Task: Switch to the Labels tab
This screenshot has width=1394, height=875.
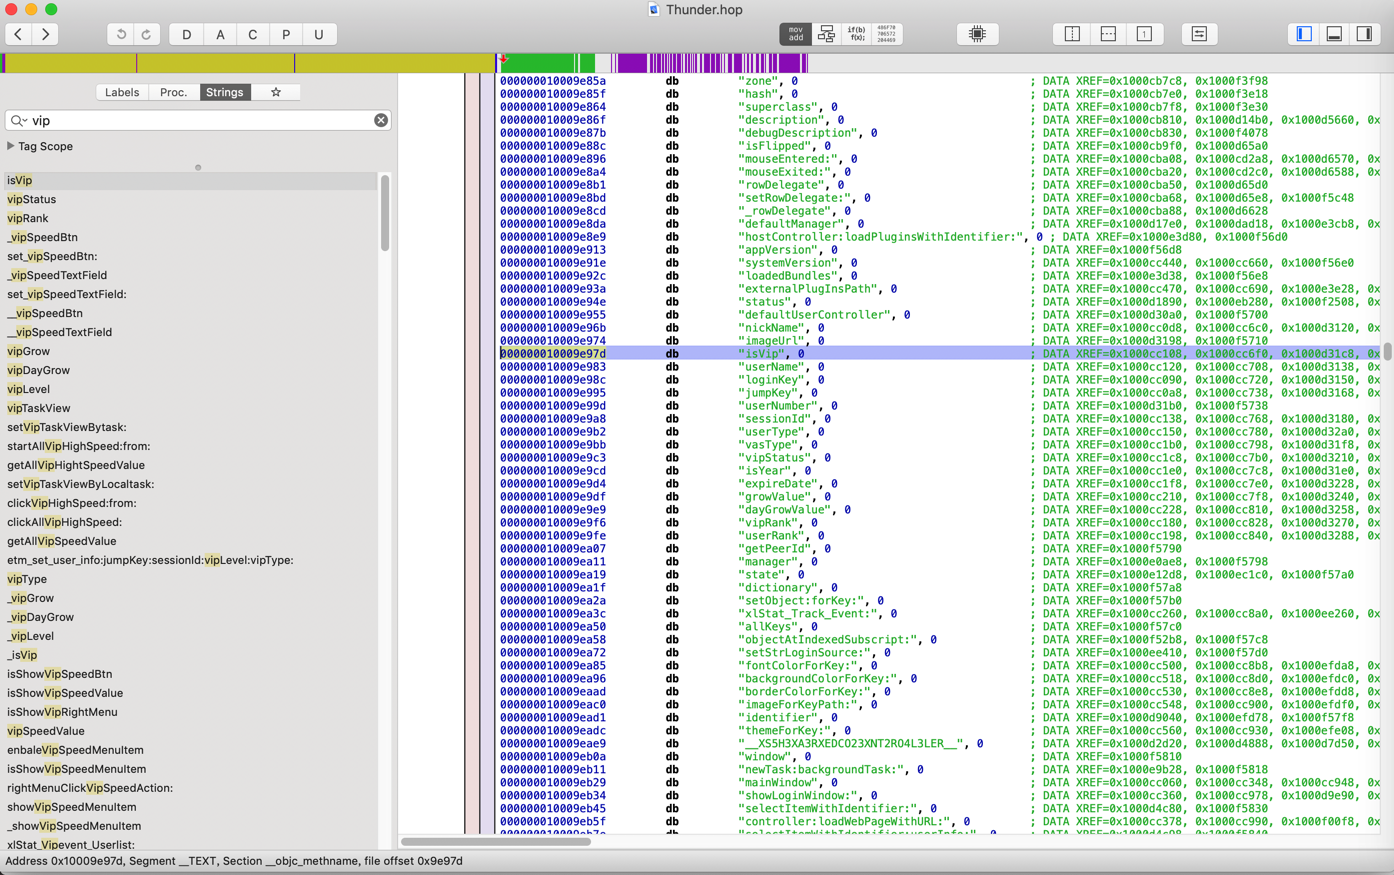Action: (122, 92)
